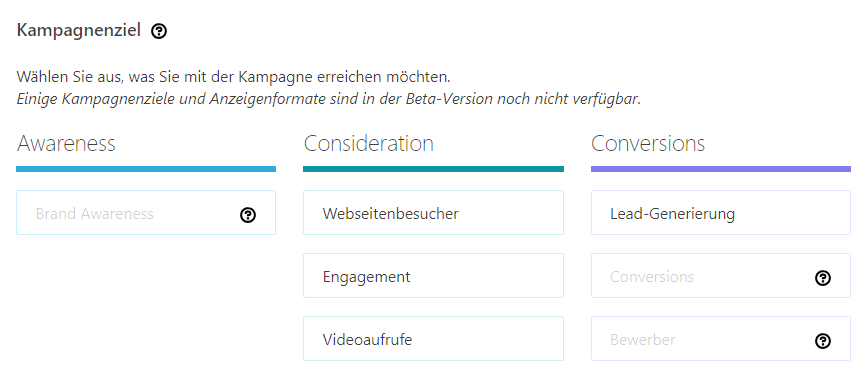The height and width of the screenshot is (384, 867).
Task: Click the Conversions column heading
Action: click(x=648, y=143)
